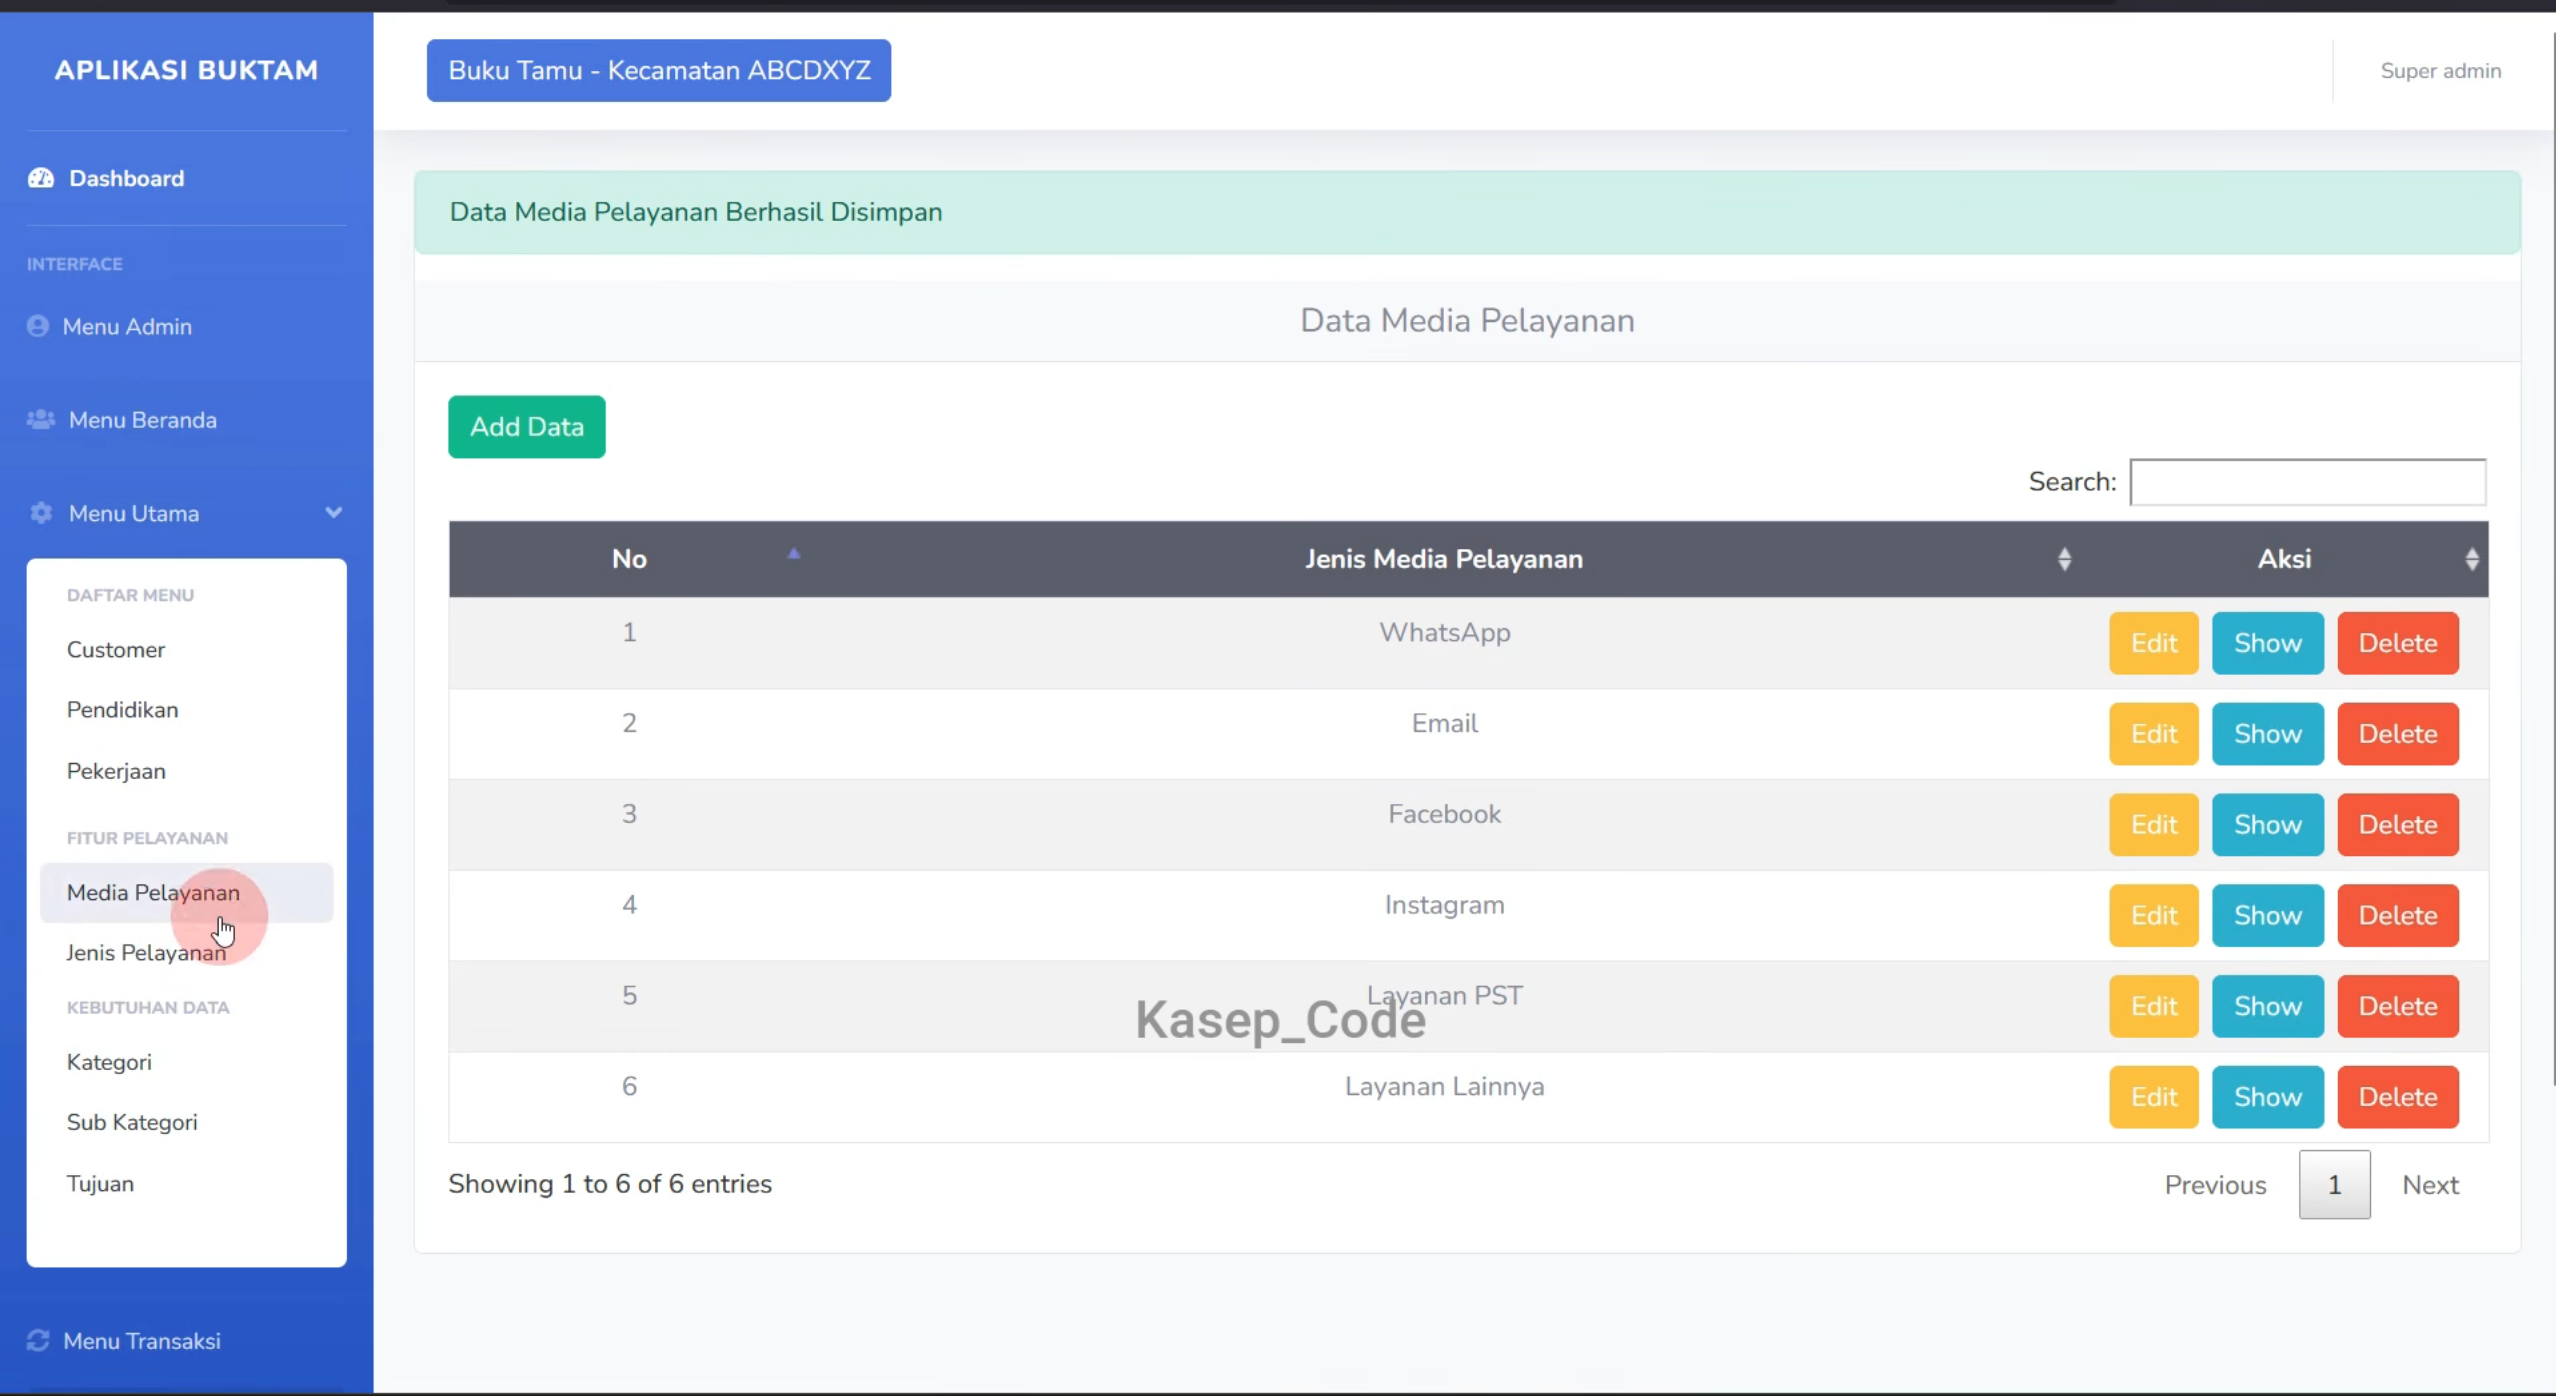Click the Search input field
The image size is (2556, 1396).
point(2308,482)
